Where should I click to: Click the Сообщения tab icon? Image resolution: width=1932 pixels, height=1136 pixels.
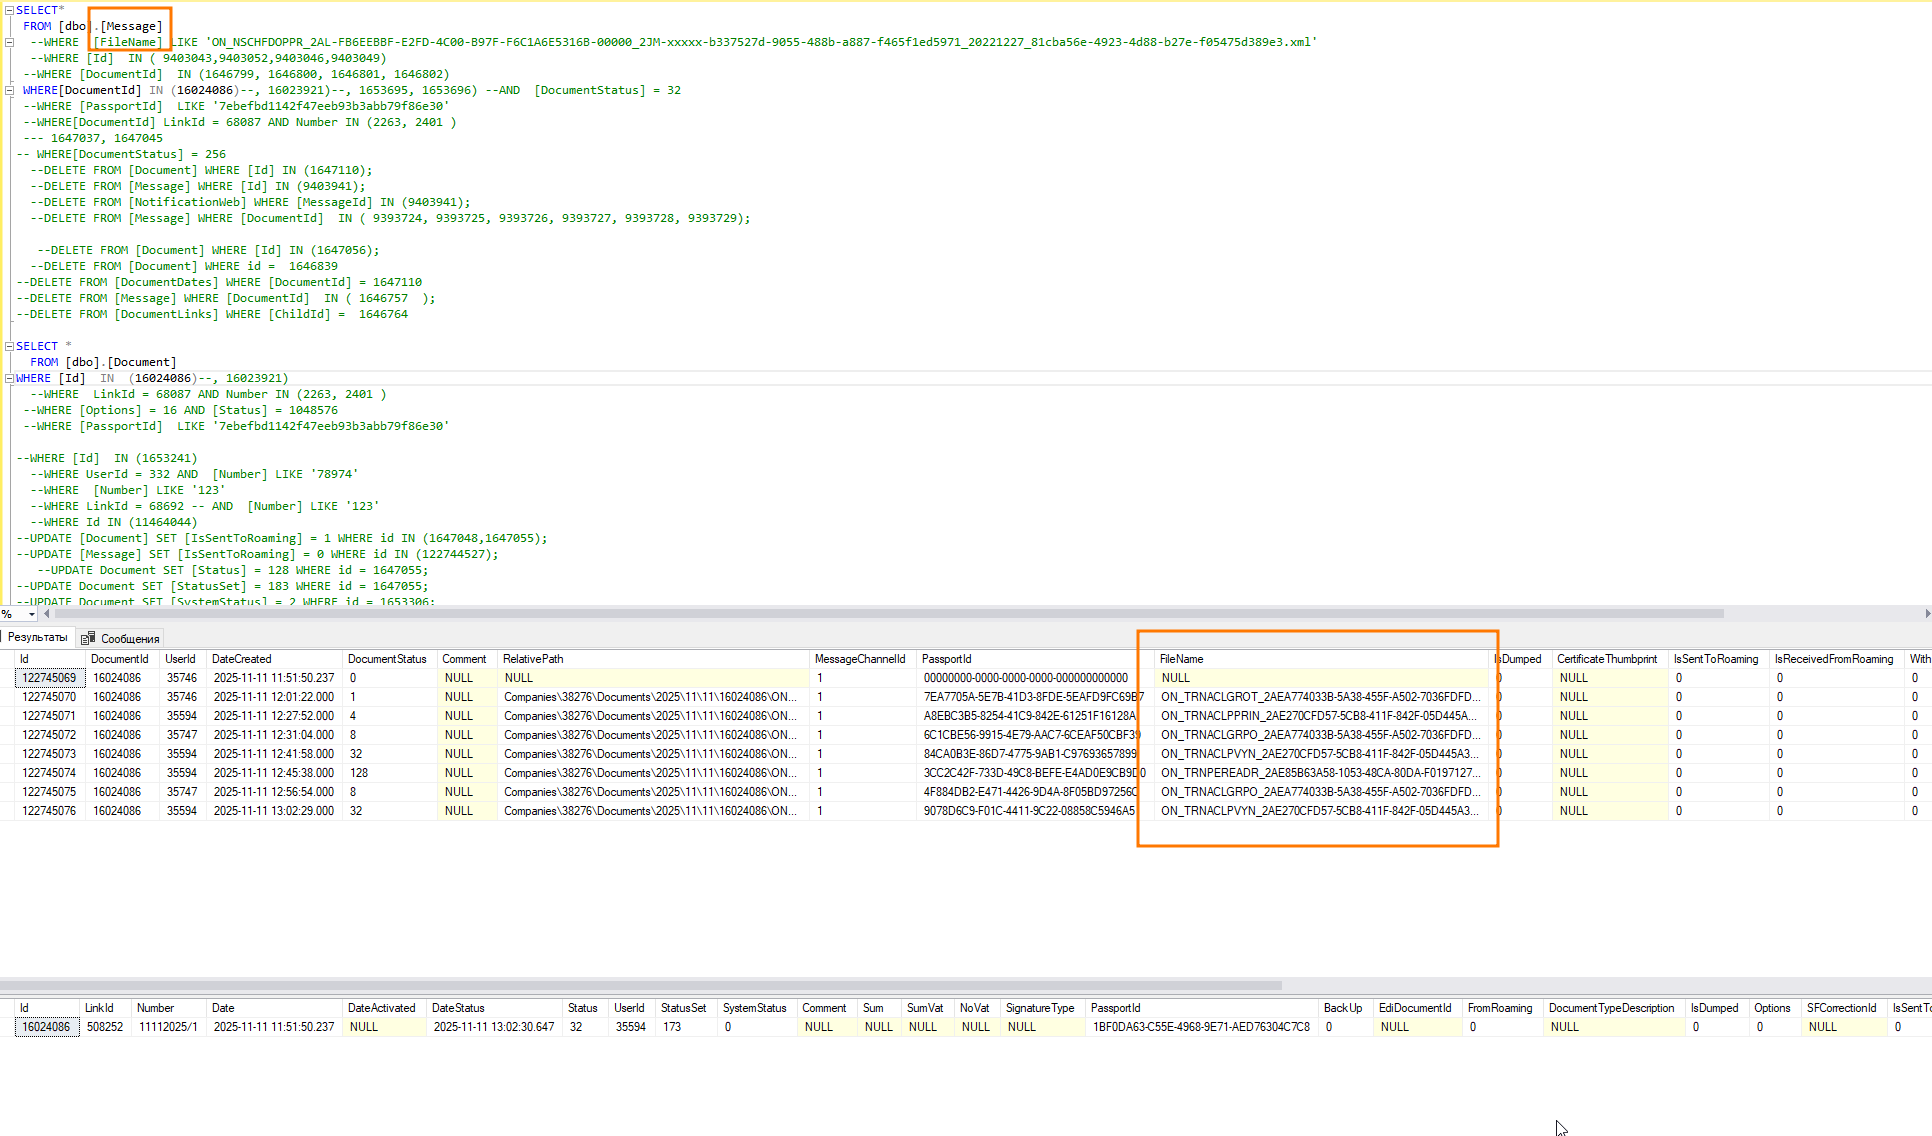click(x=88, y=639)
